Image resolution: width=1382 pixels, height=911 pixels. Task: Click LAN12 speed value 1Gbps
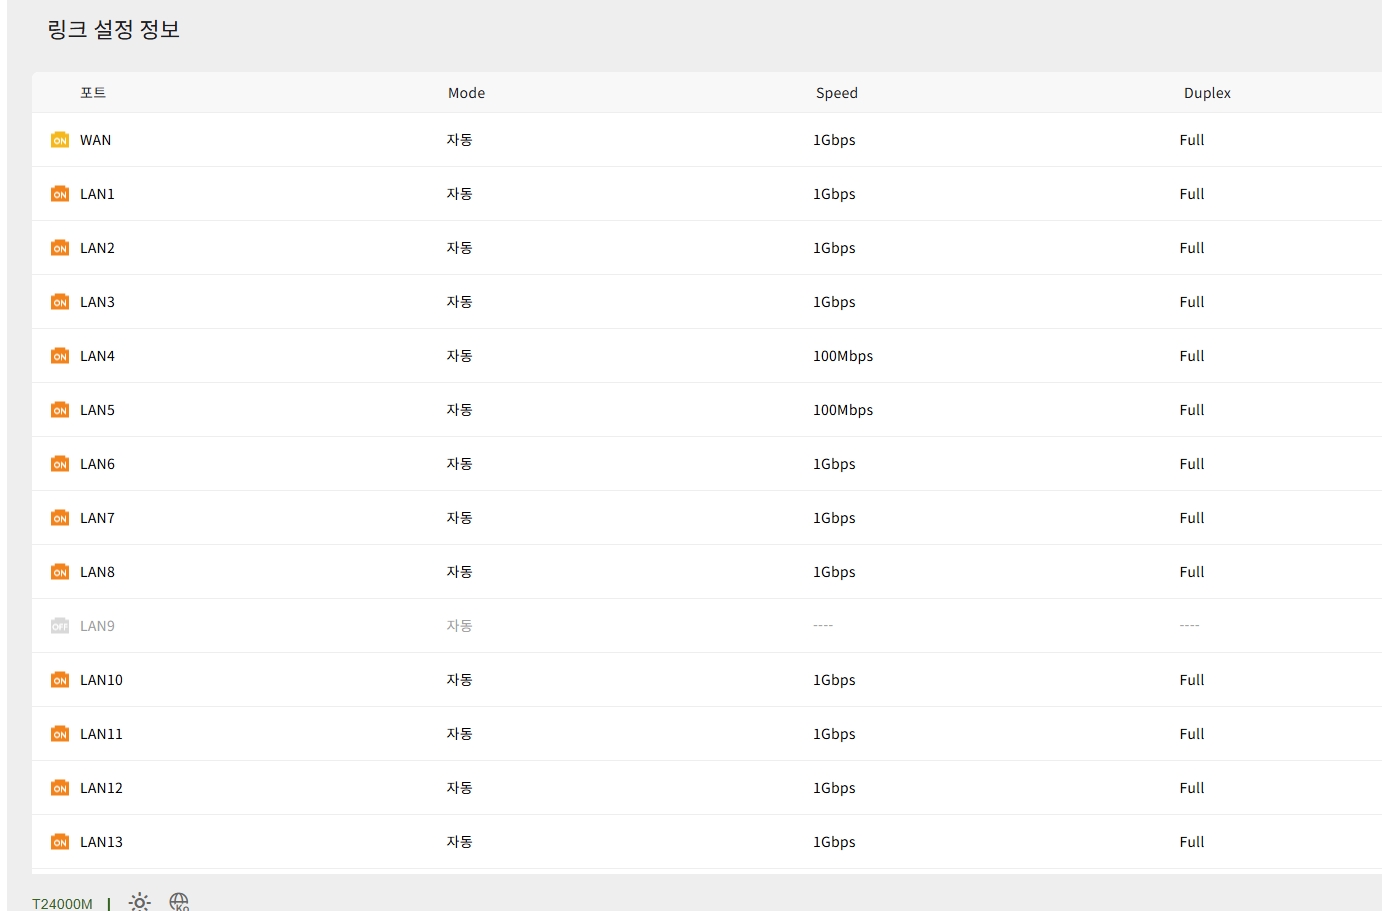coord(834,788)
